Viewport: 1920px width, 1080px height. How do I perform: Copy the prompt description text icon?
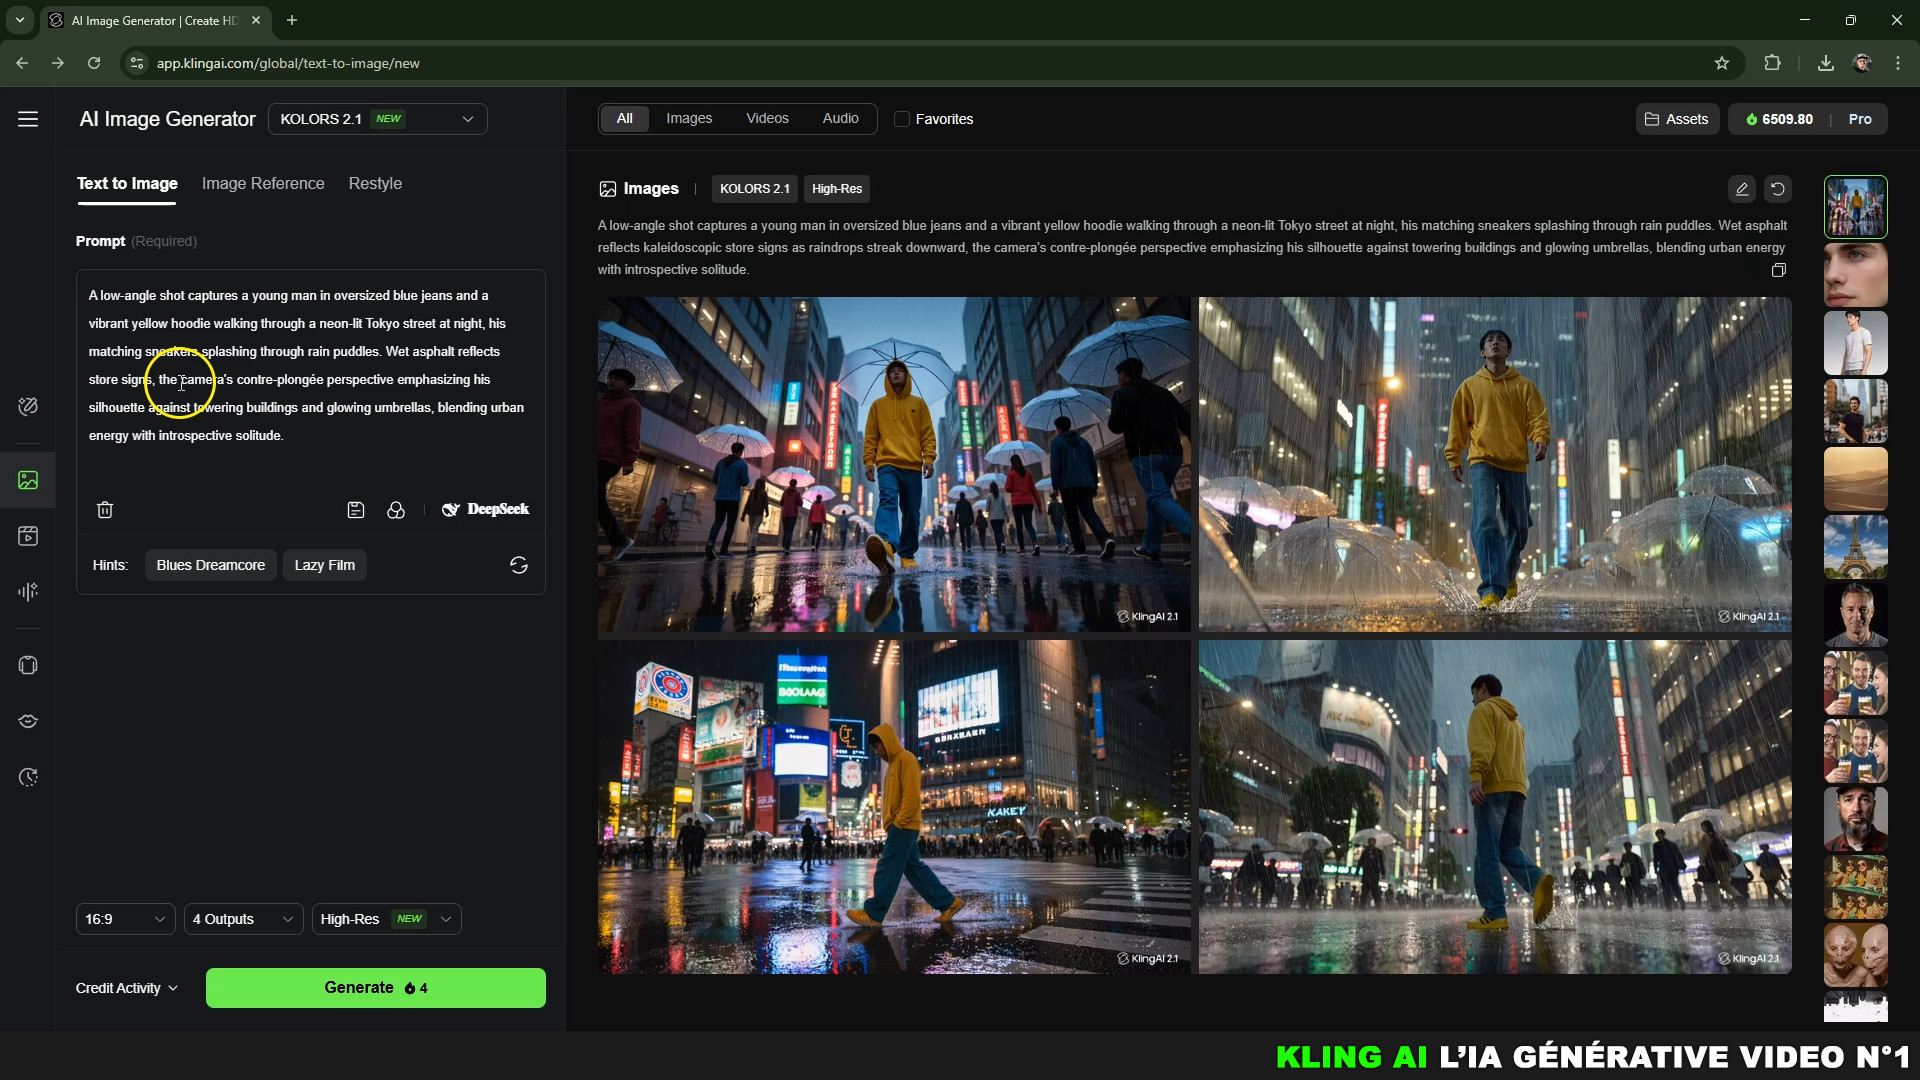[x=1779, y=270]
